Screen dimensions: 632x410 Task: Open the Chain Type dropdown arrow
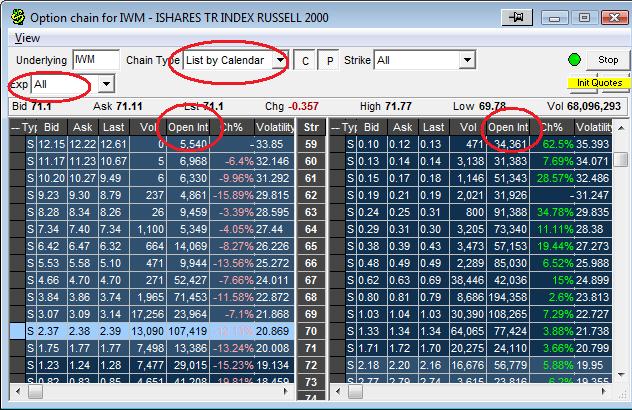click(280, 60)
